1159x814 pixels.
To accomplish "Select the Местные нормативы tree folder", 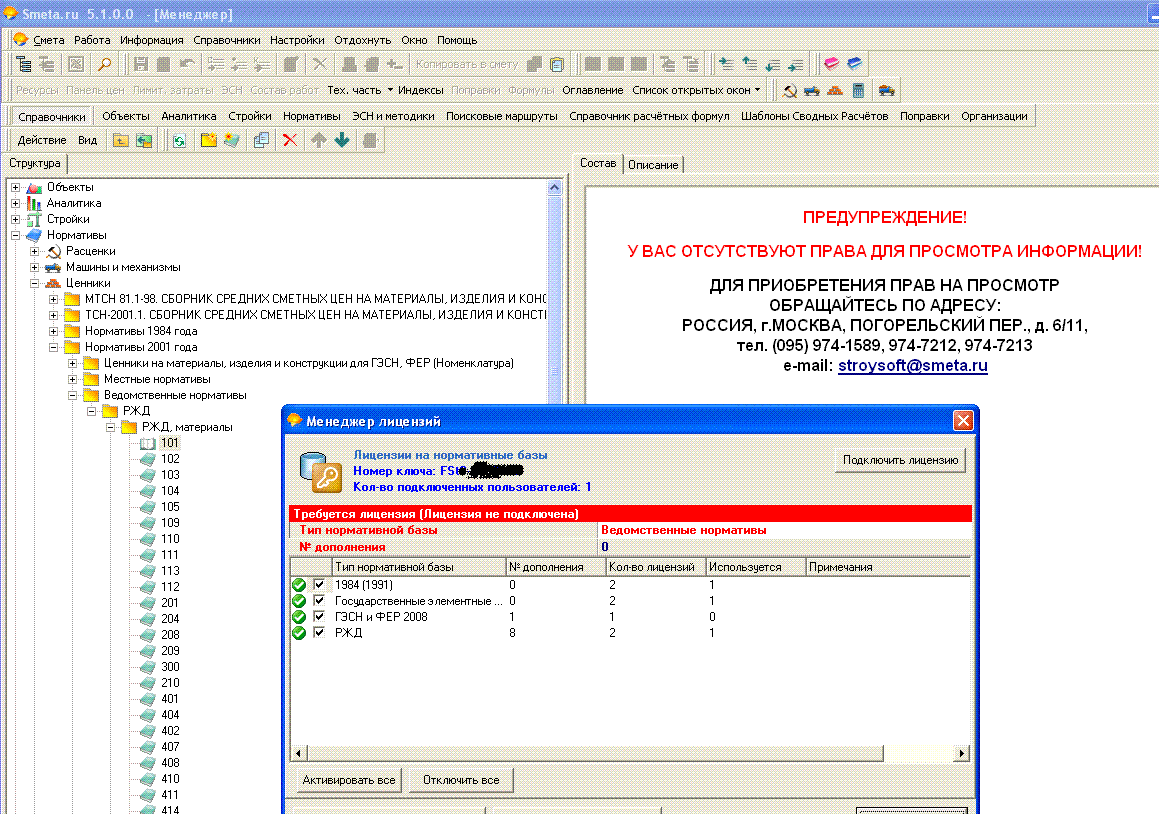I will [157, 379].
